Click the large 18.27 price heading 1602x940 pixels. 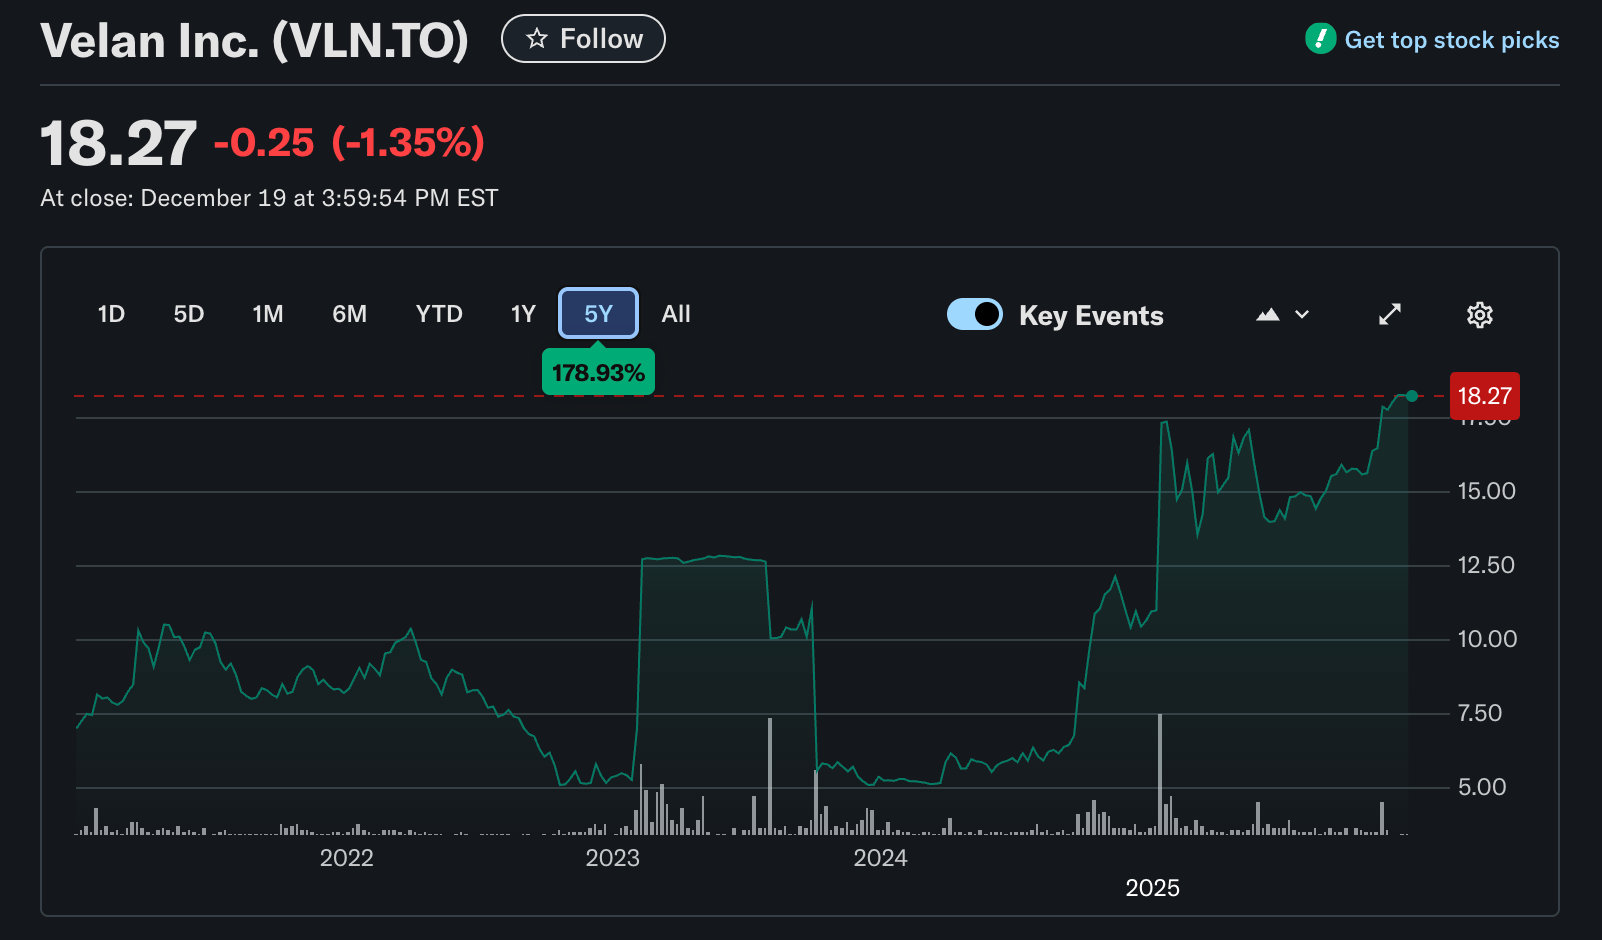118,143
